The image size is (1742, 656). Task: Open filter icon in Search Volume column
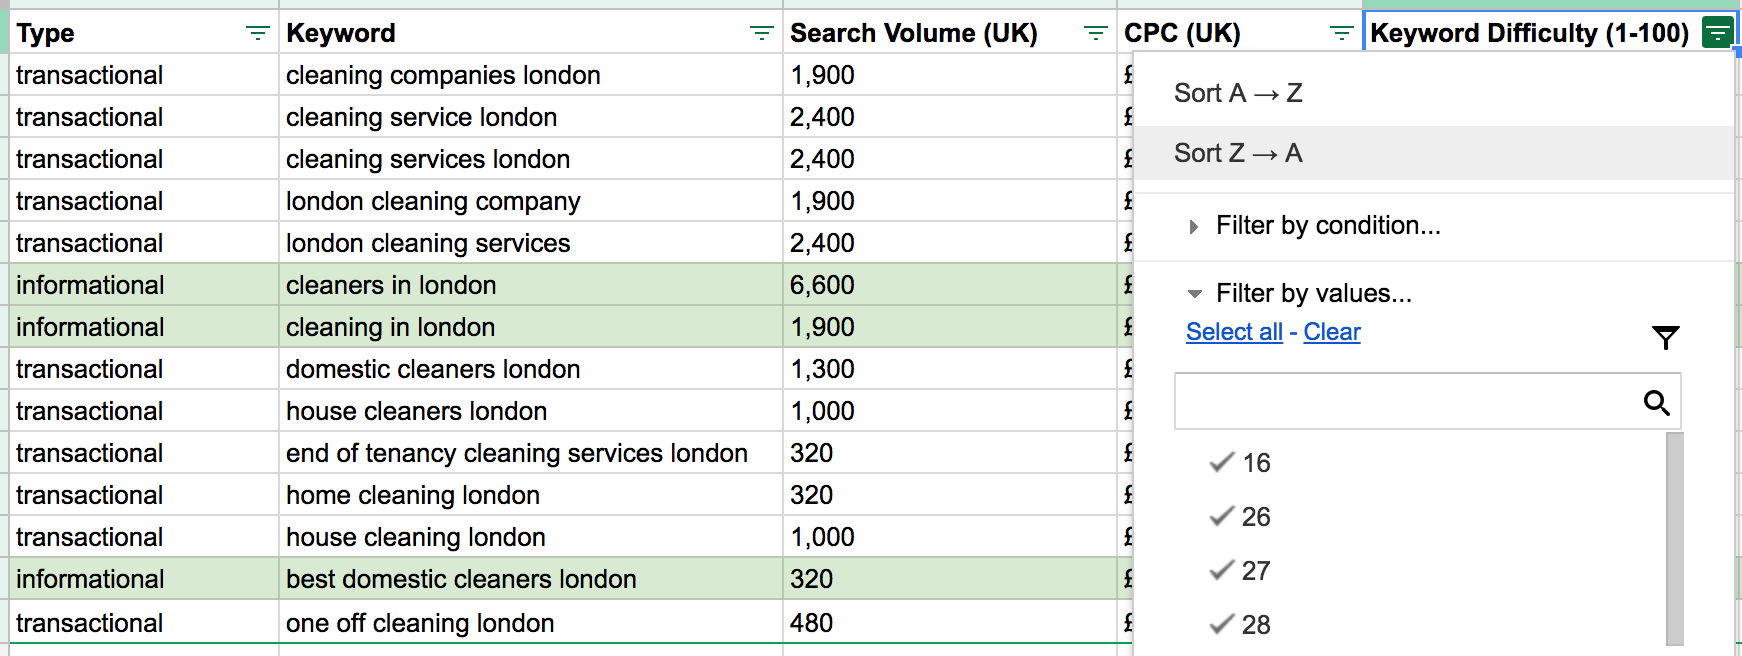coord(1095,34)
